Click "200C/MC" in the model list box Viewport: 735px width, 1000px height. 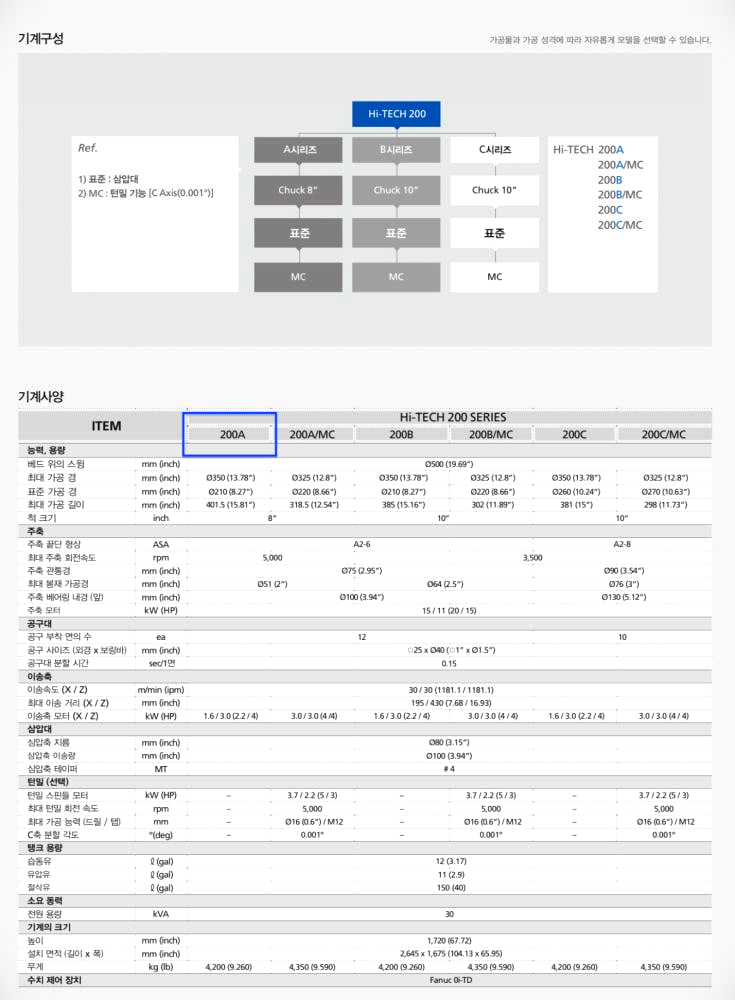pyautogui.click(x=620, y=225)
